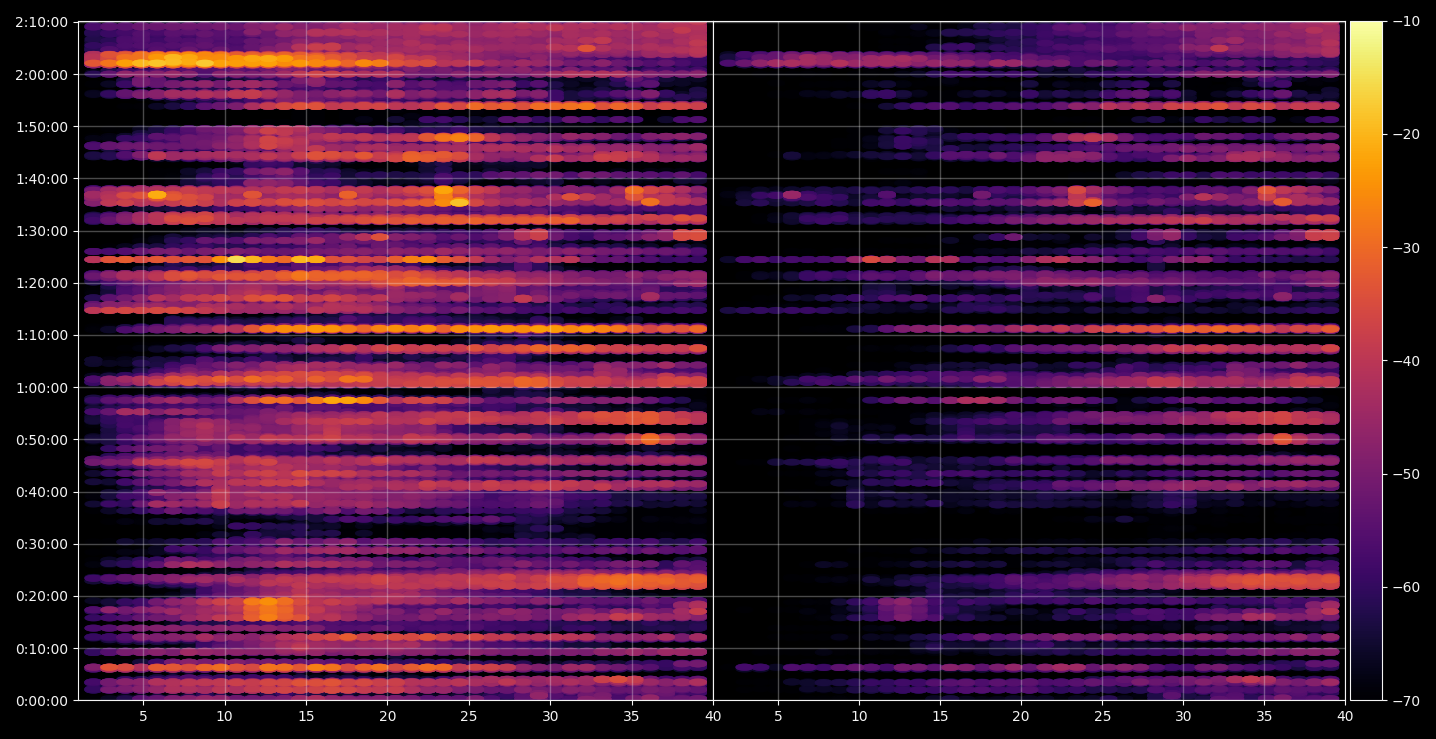Click the 0:40:00 time axis label
1436x739 pixels.
42,492
